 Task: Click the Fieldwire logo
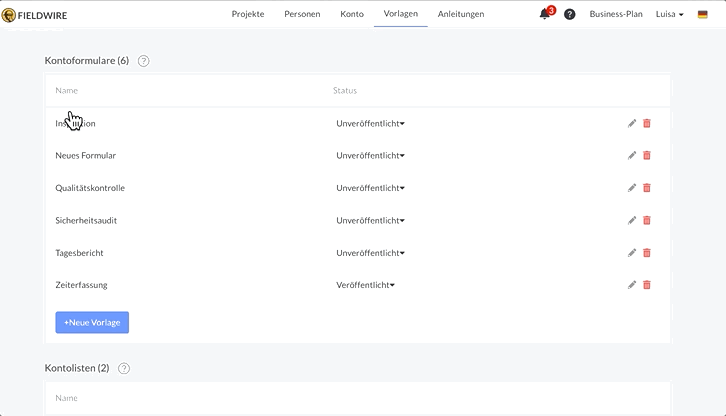34,15
